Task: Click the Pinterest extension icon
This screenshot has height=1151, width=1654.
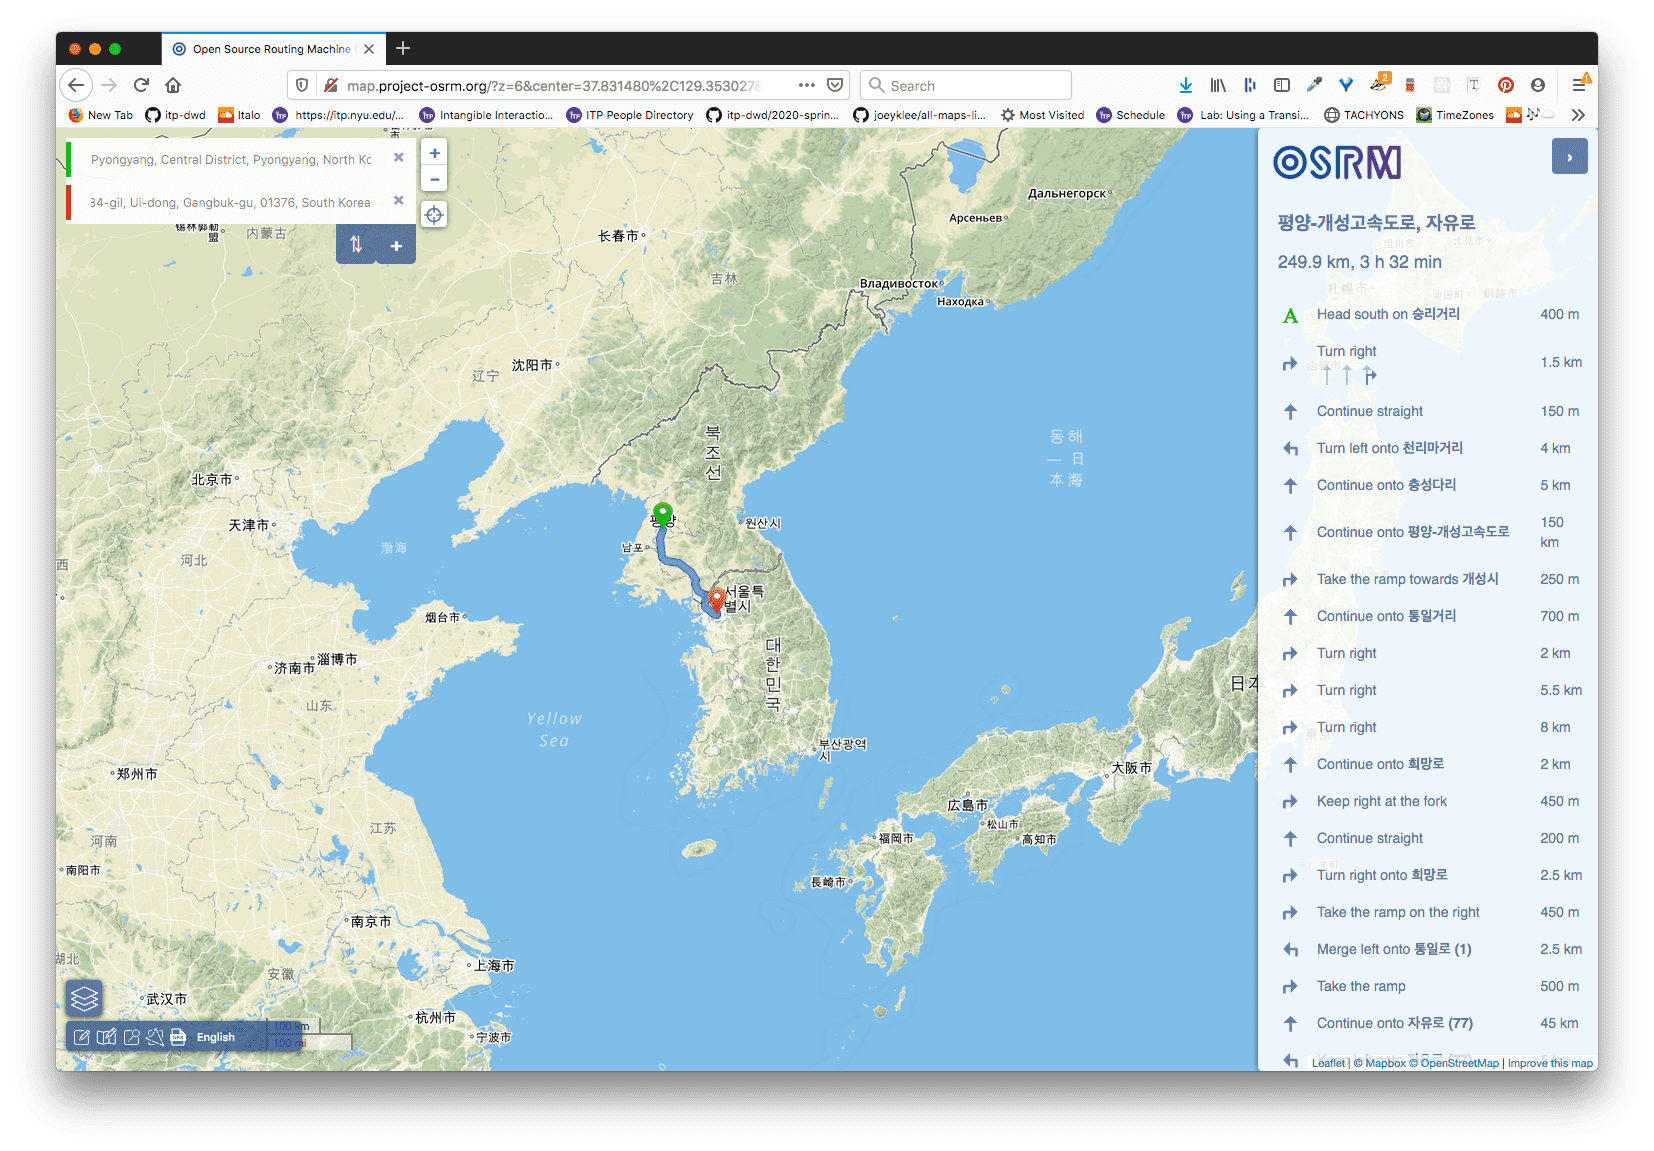Action: pyautogui.click(x=1505, y=85)
